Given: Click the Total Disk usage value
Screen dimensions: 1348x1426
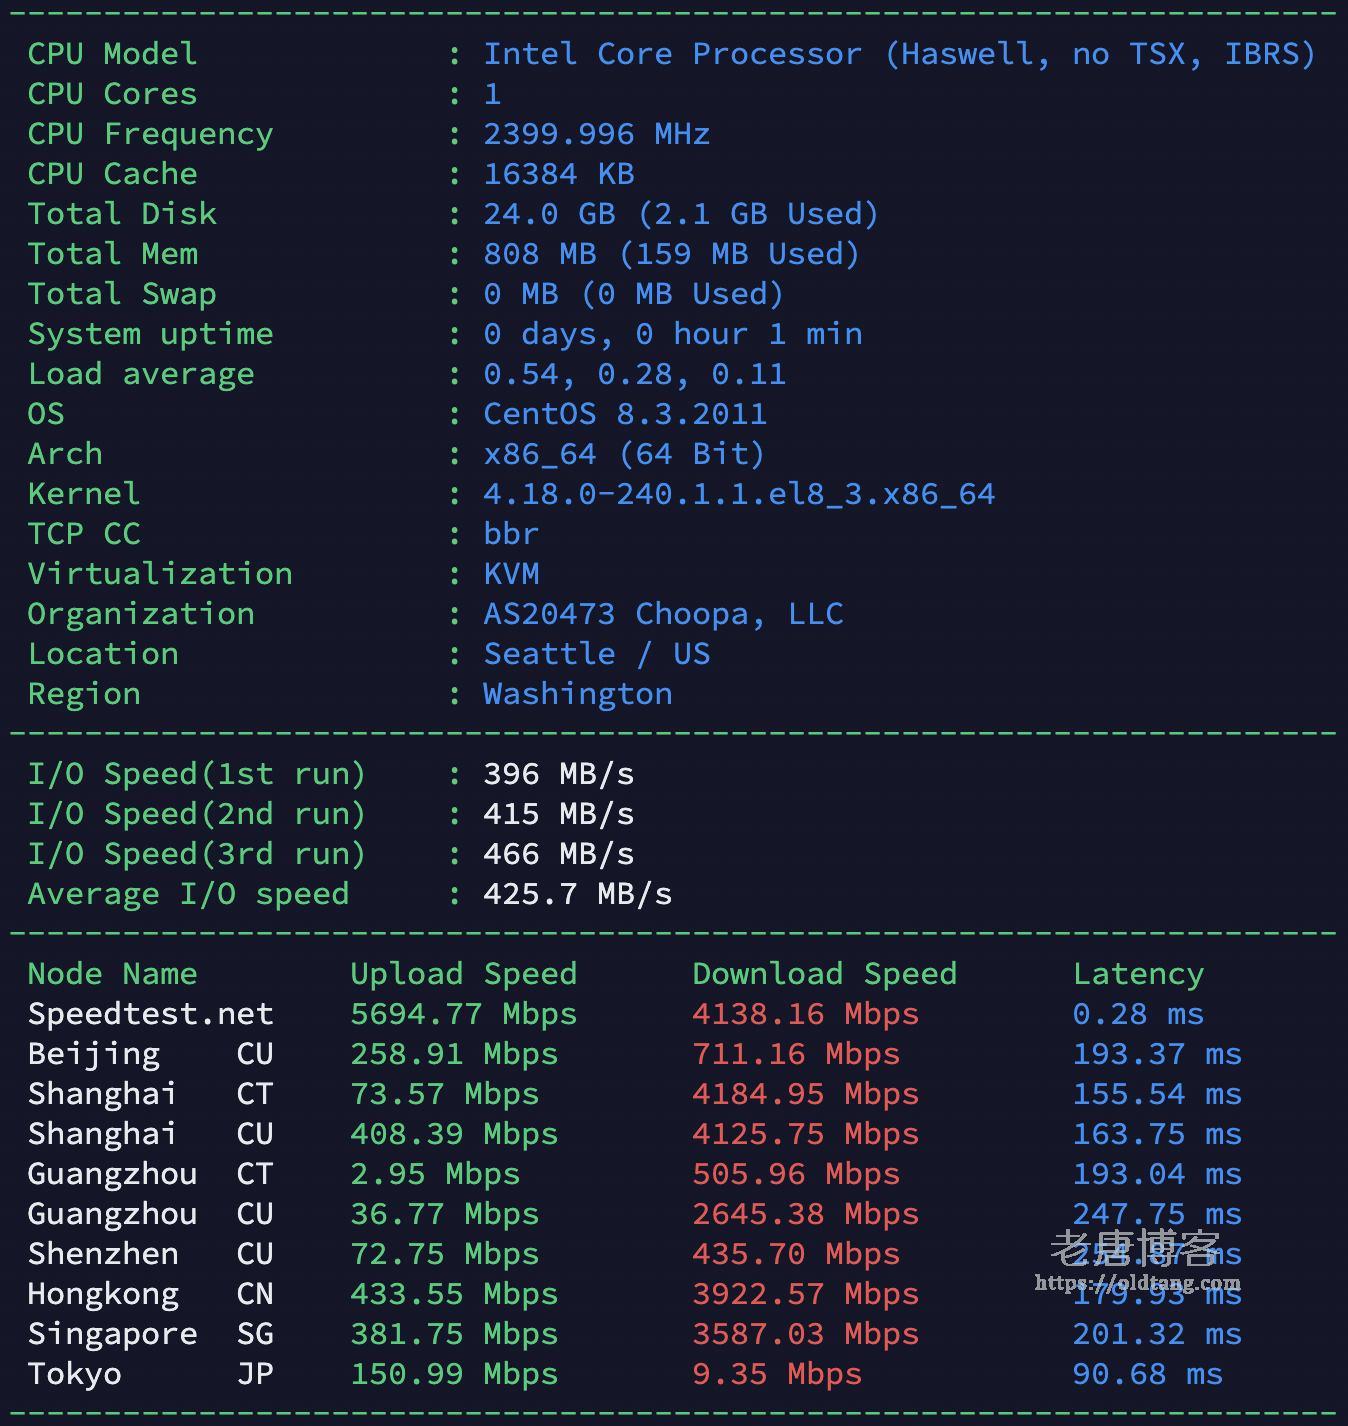Looking at the screenshot, I should tap(680, 214).
